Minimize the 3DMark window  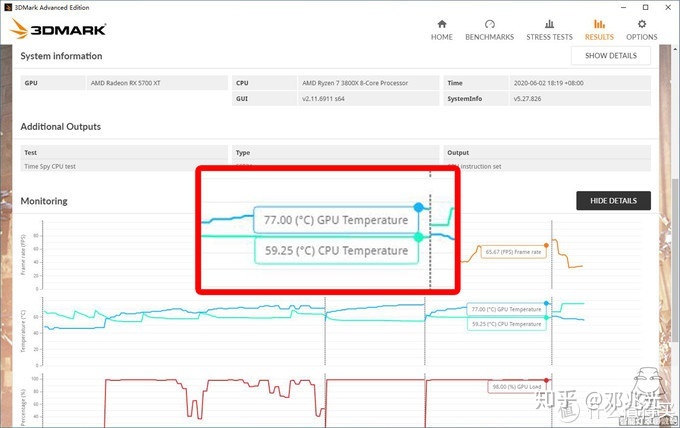623,7
